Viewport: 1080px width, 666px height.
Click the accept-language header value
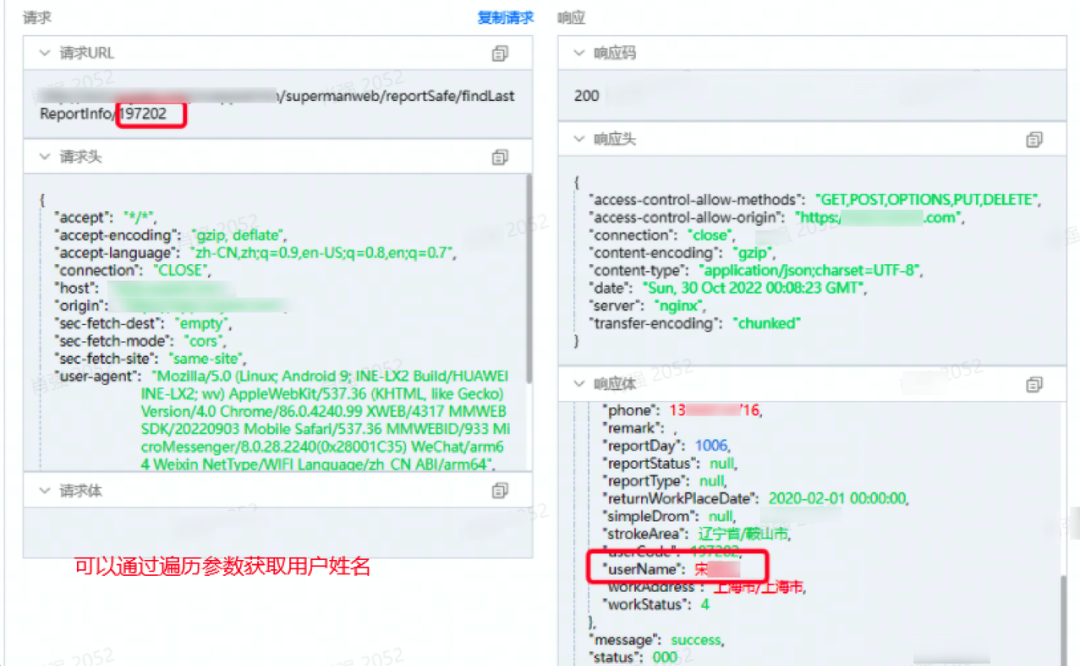[322, 253]
